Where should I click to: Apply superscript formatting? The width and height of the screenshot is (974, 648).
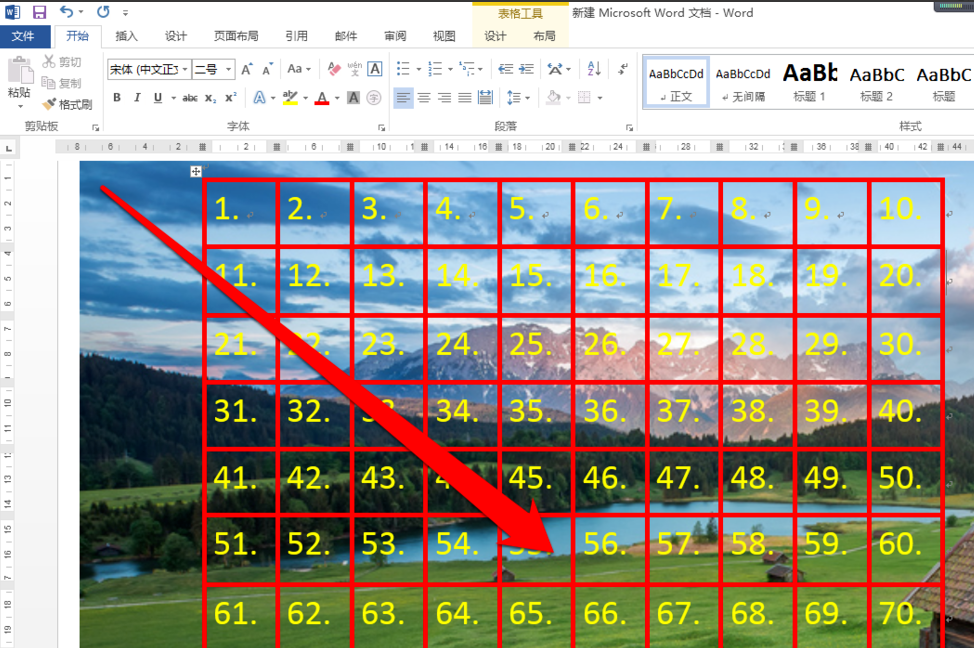pyautogui.click(x=230, y=98)
